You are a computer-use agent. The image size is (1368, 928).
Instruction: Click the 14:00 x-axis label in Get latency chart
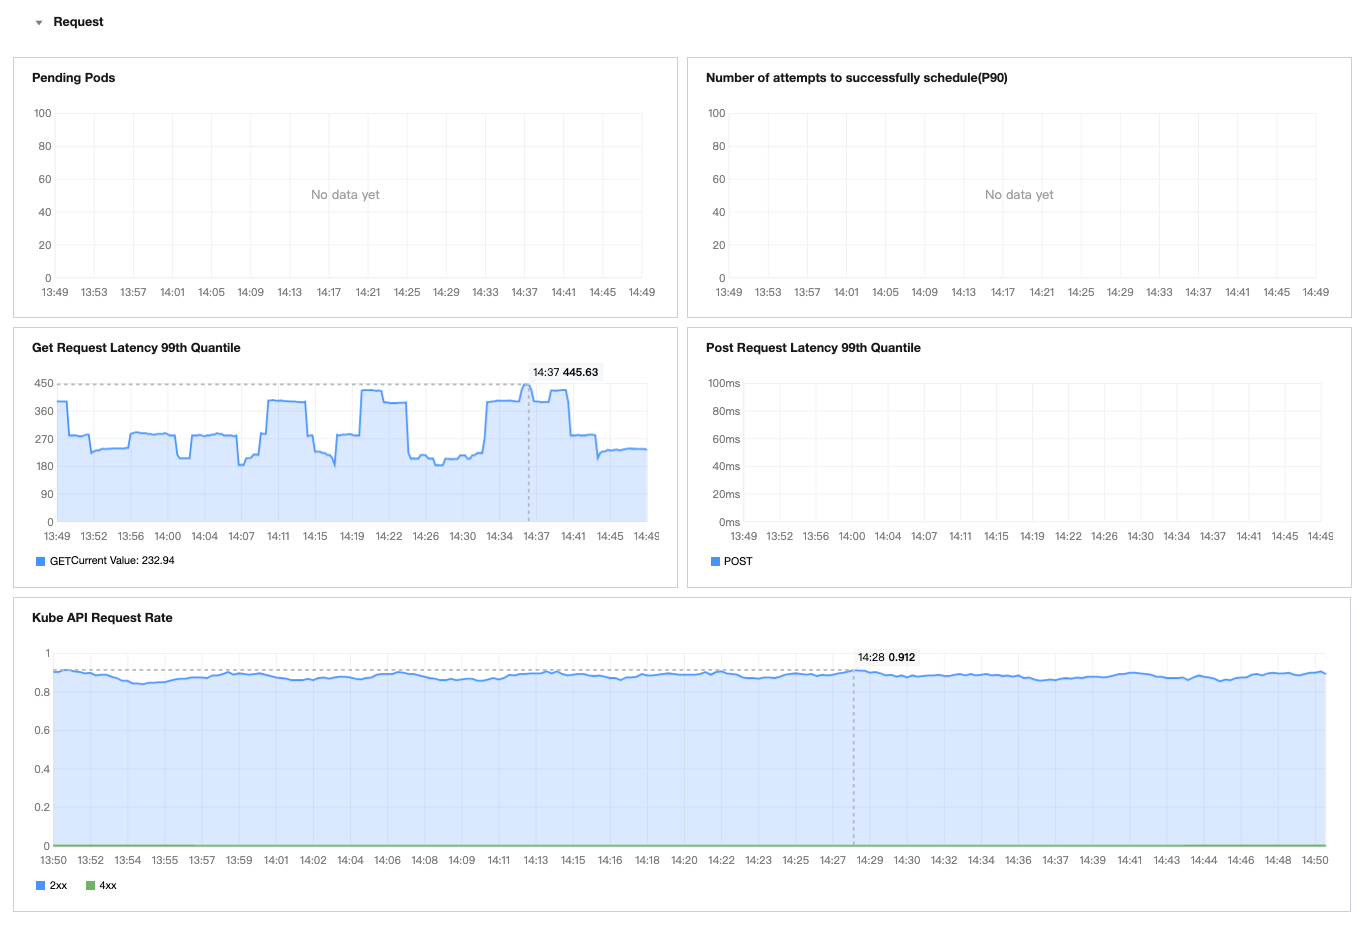168,536
